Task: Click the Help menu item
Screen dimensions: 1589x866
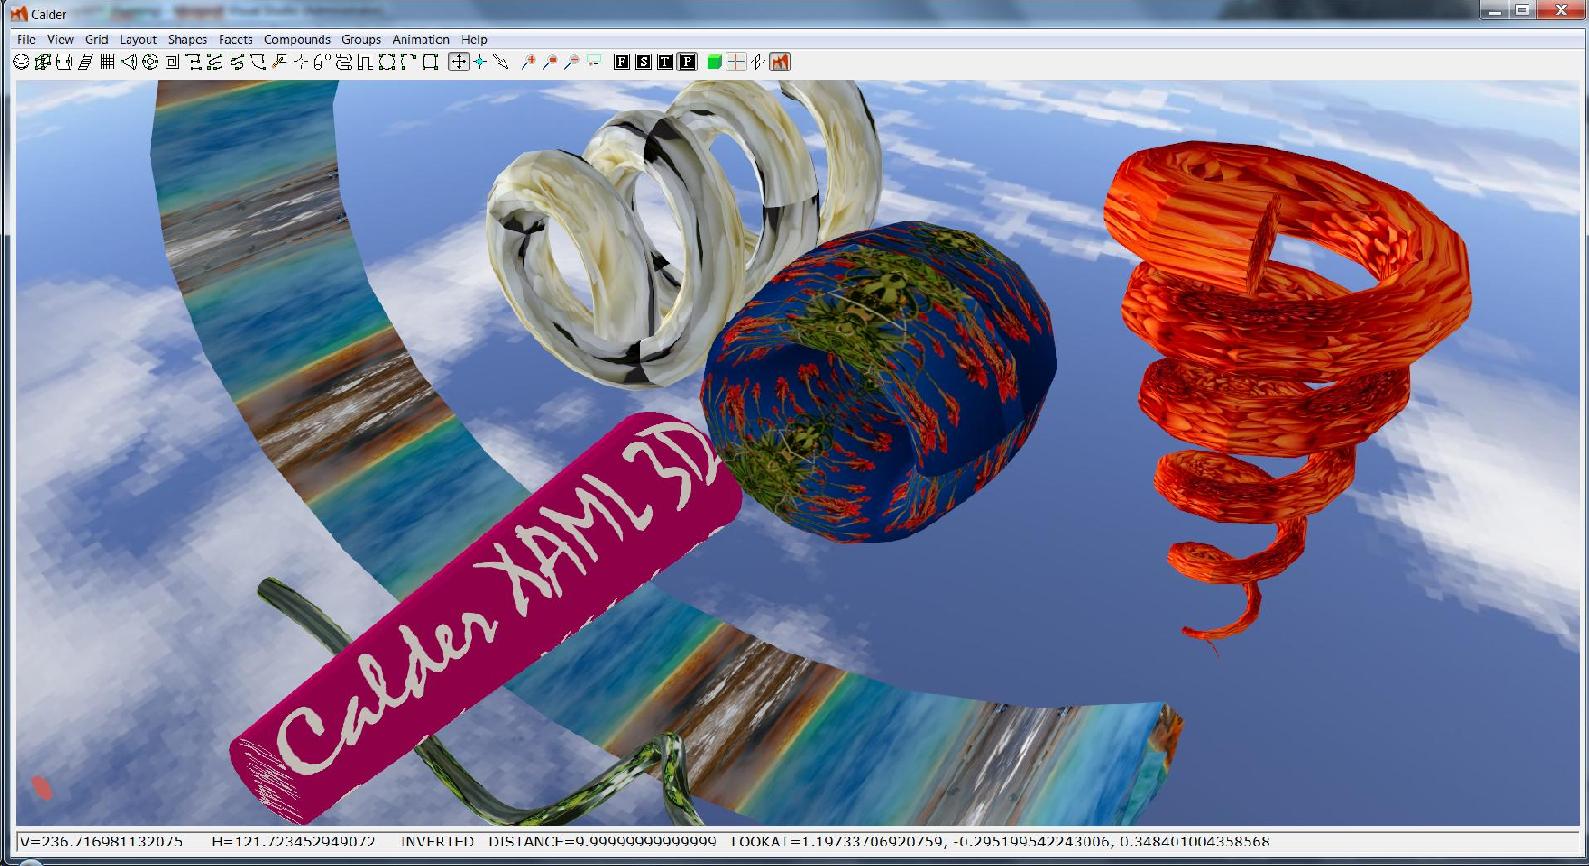Action: pyautogui.click(x=474, y=40)
